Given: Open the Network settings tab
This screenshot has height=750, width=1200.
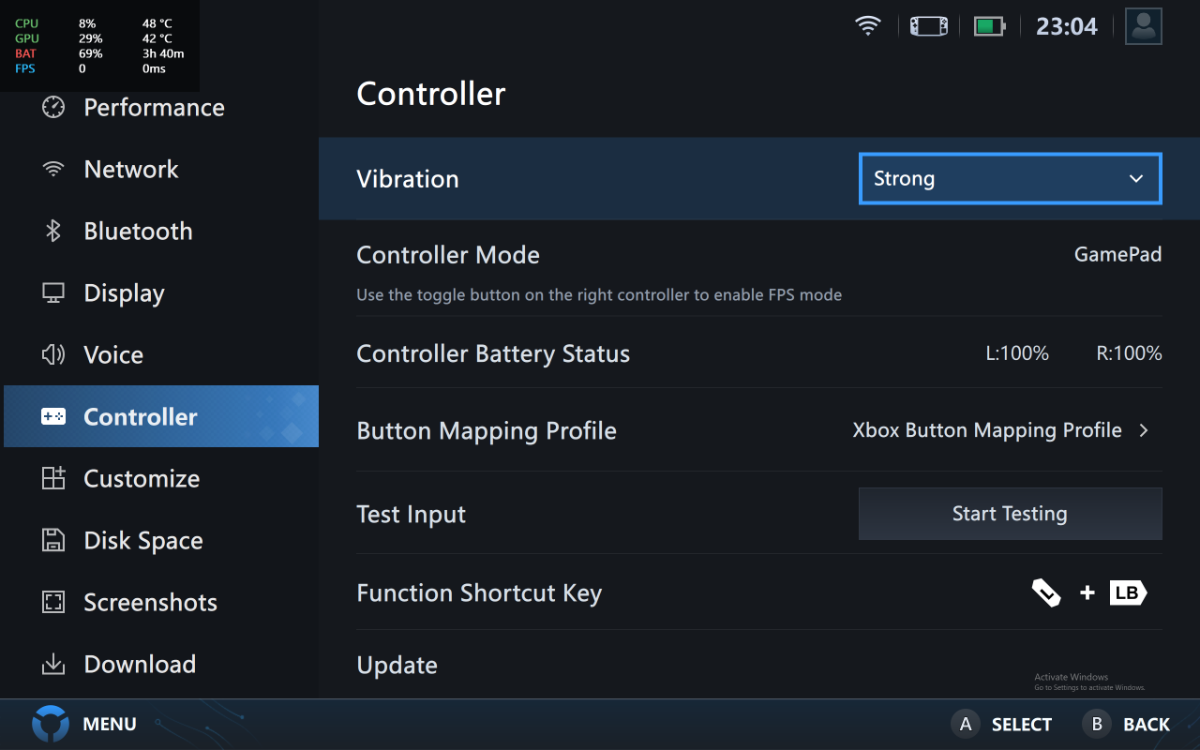Looking at the screenshot, I should pyautogui.click(x=131, y=170).
